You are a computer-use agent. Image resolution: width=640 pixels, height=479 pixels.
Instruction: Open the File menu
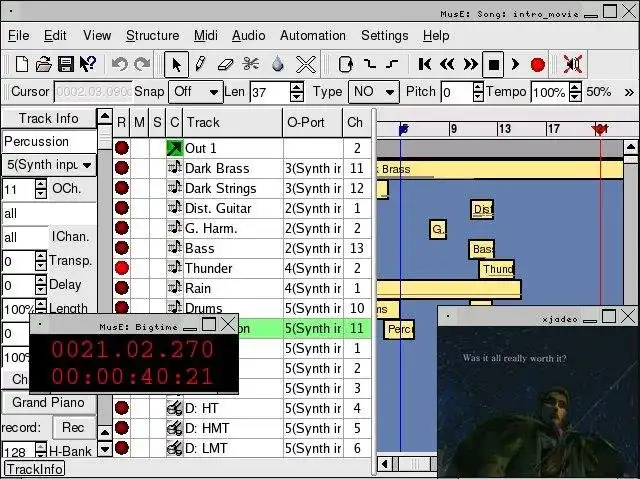(x=19, y=35)
